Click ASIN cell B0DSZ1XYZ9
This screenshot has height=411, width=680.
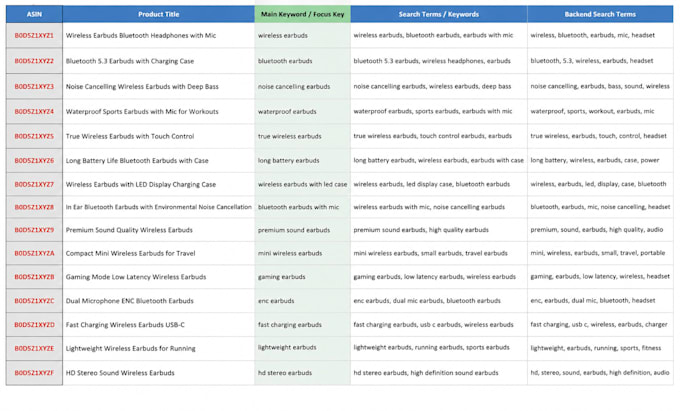coord(34,230)
